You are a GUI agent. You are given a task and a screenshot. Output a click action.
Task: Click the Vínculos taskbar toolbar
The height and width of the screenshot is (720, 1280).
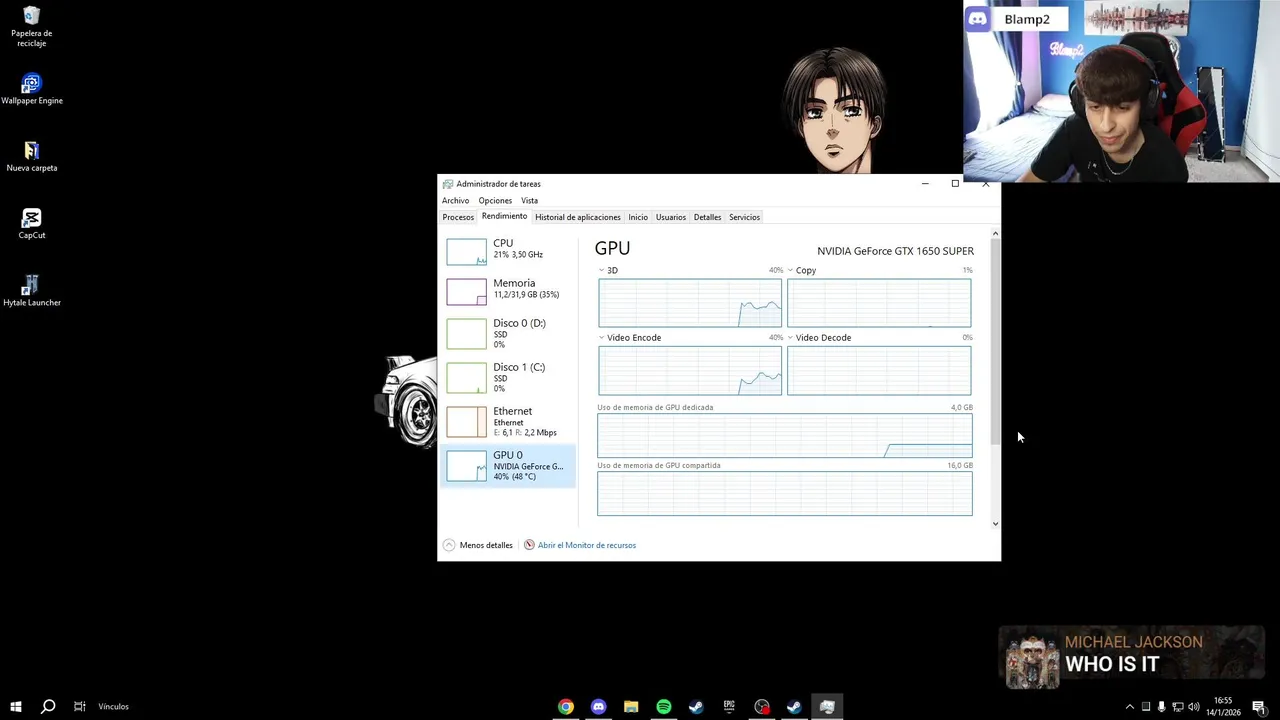113,707
